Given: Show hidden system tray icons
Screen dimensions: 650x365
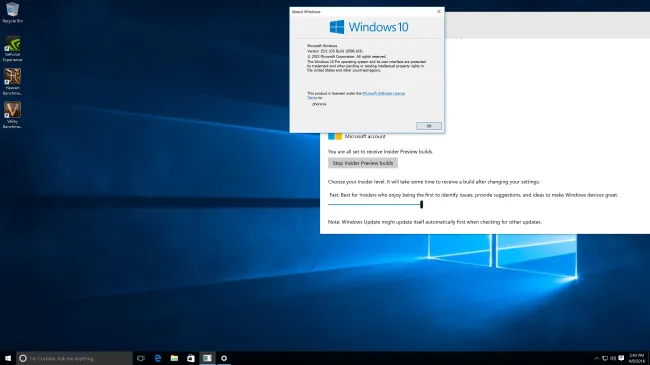Looking at the screenshot, I should [x=597, y=358].
